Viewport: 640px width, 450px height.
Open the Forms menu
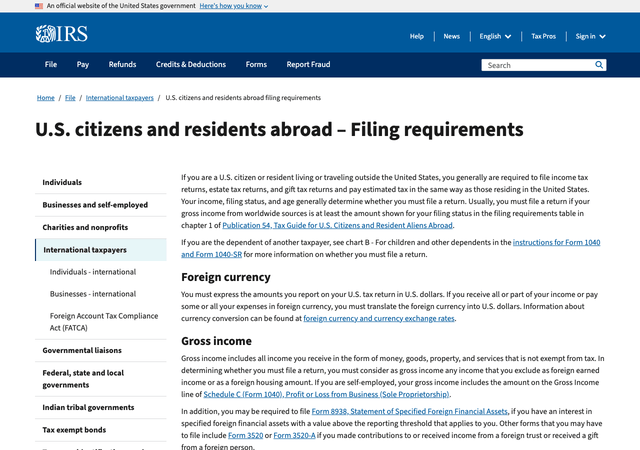click(x=256, y=65)
